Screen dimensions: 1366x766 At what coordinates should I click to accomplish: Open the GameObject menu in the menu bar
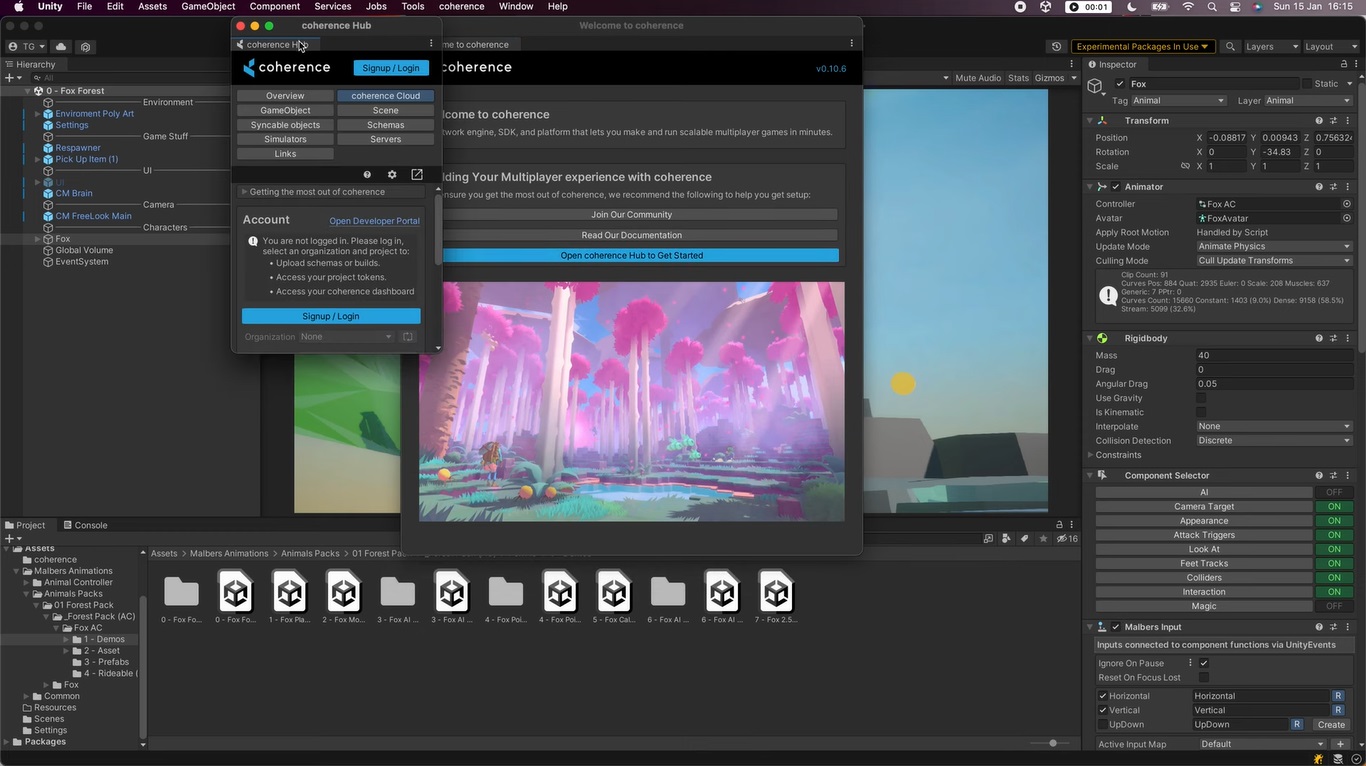pyautogui.click(x=208, y=6)
